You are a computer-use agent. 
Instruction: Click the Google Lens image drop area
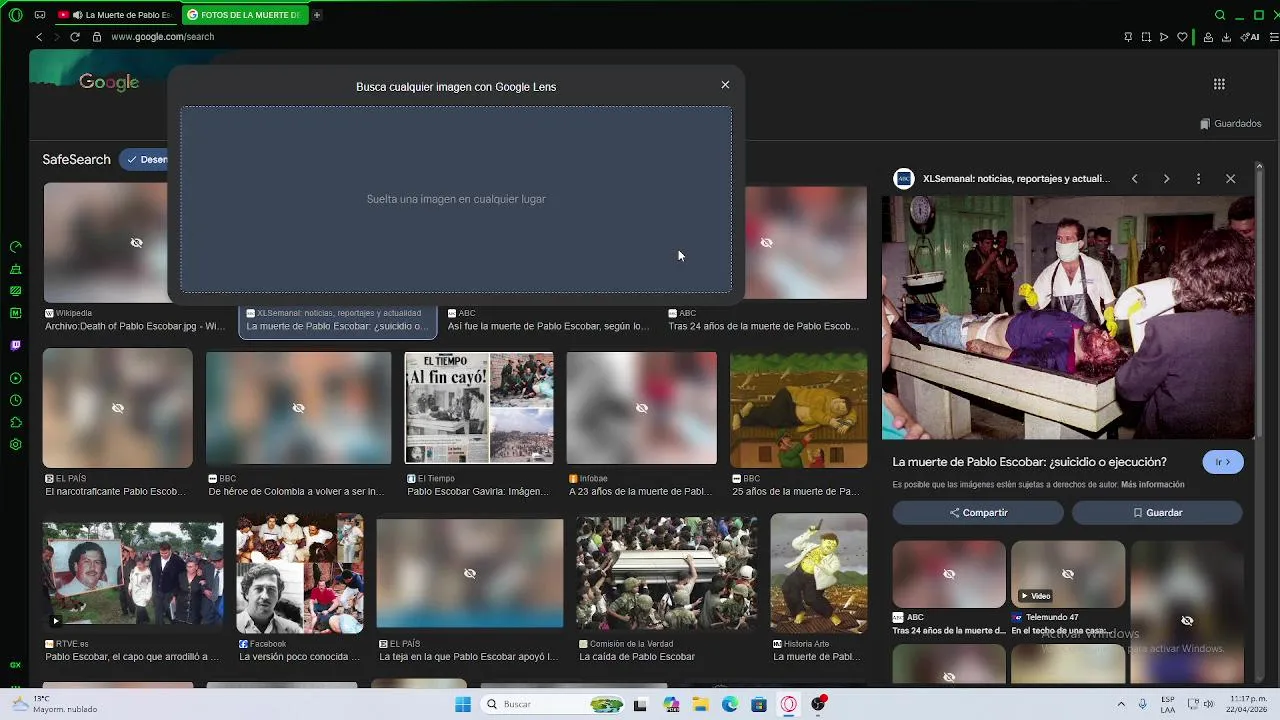[456, 199]
